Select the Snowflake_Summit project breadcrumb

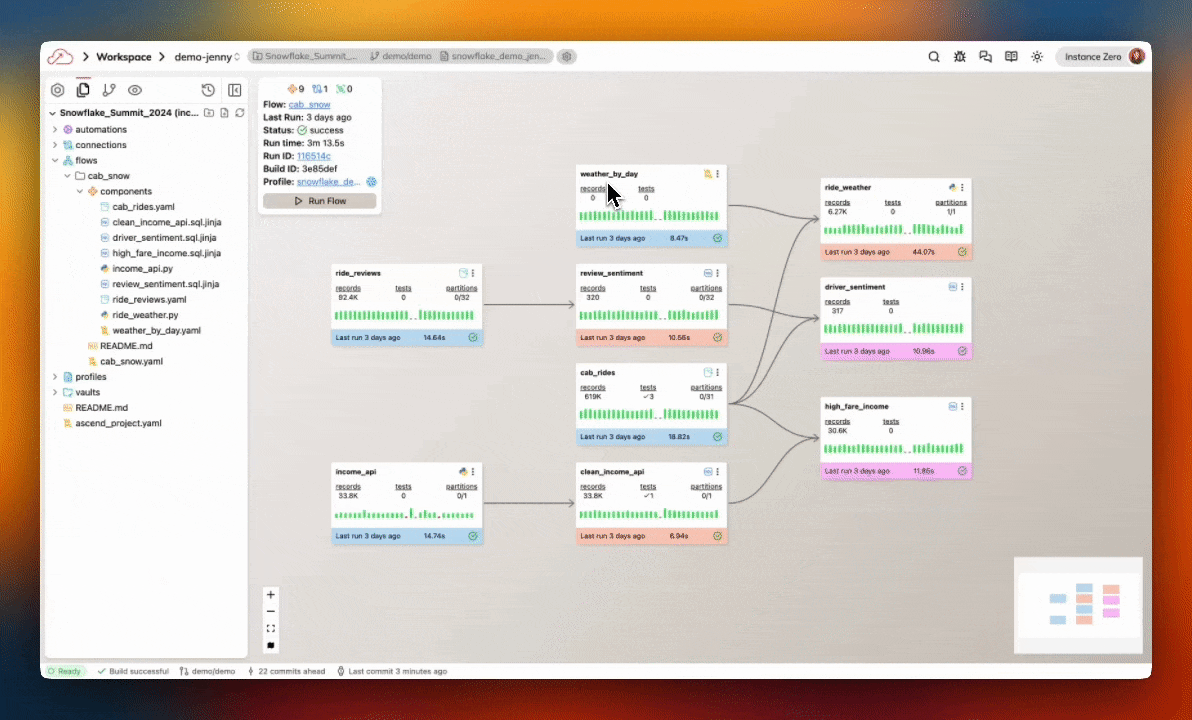click(x=305, y=56)
